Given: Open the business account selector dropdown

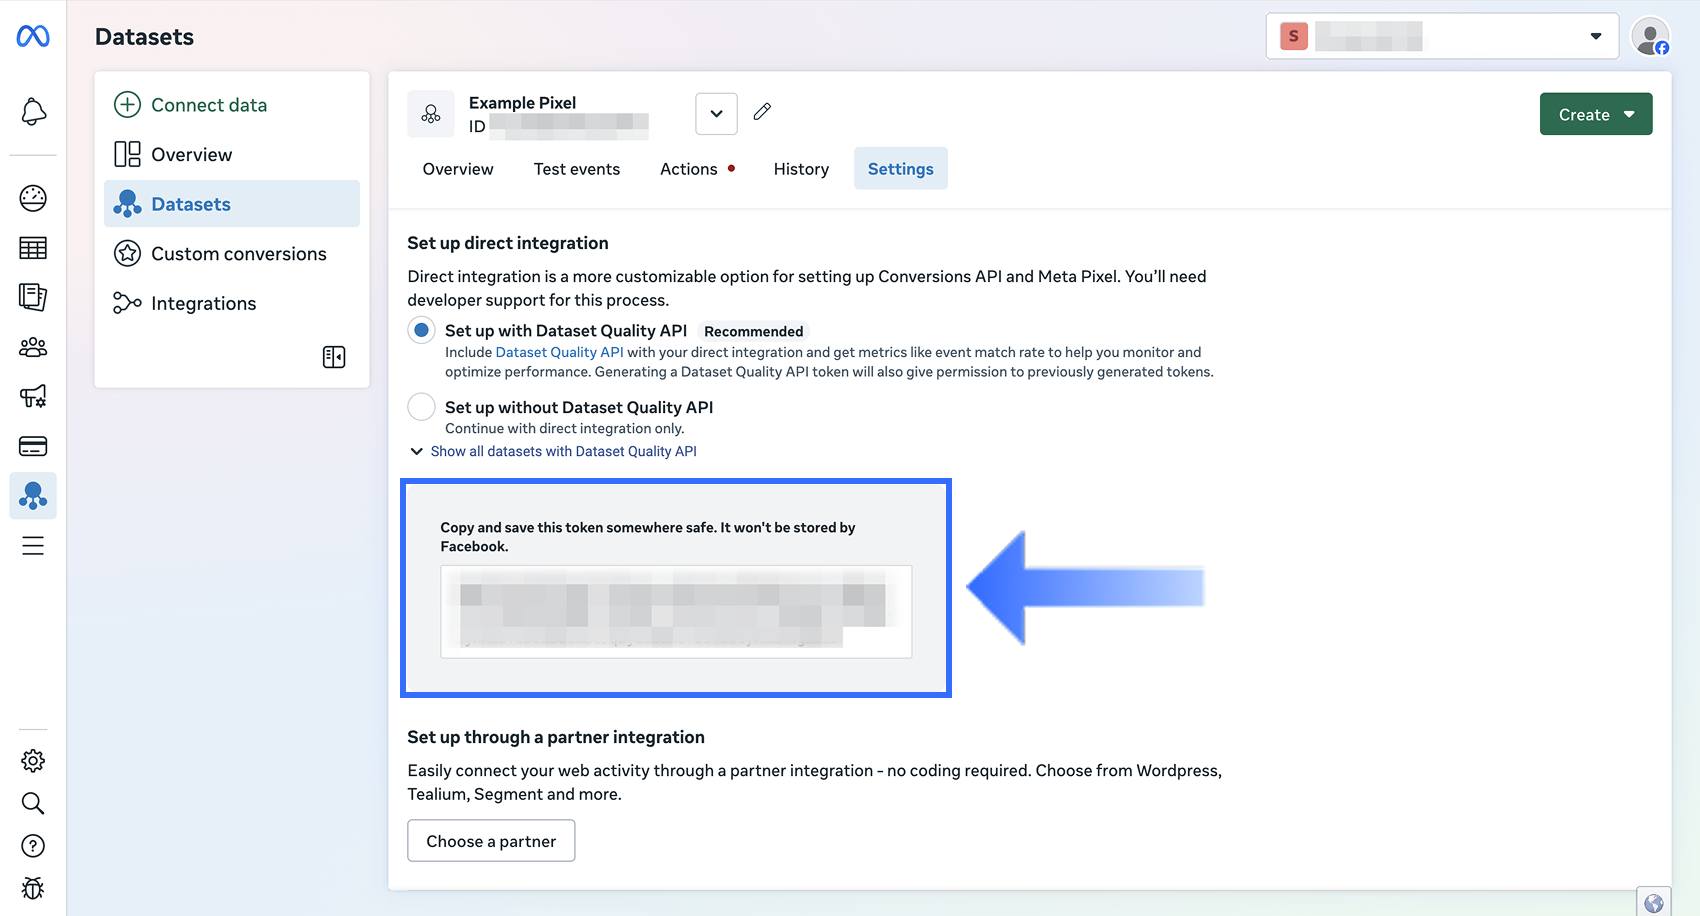Looking at the screenshot, I should (x=1442, y=37).
